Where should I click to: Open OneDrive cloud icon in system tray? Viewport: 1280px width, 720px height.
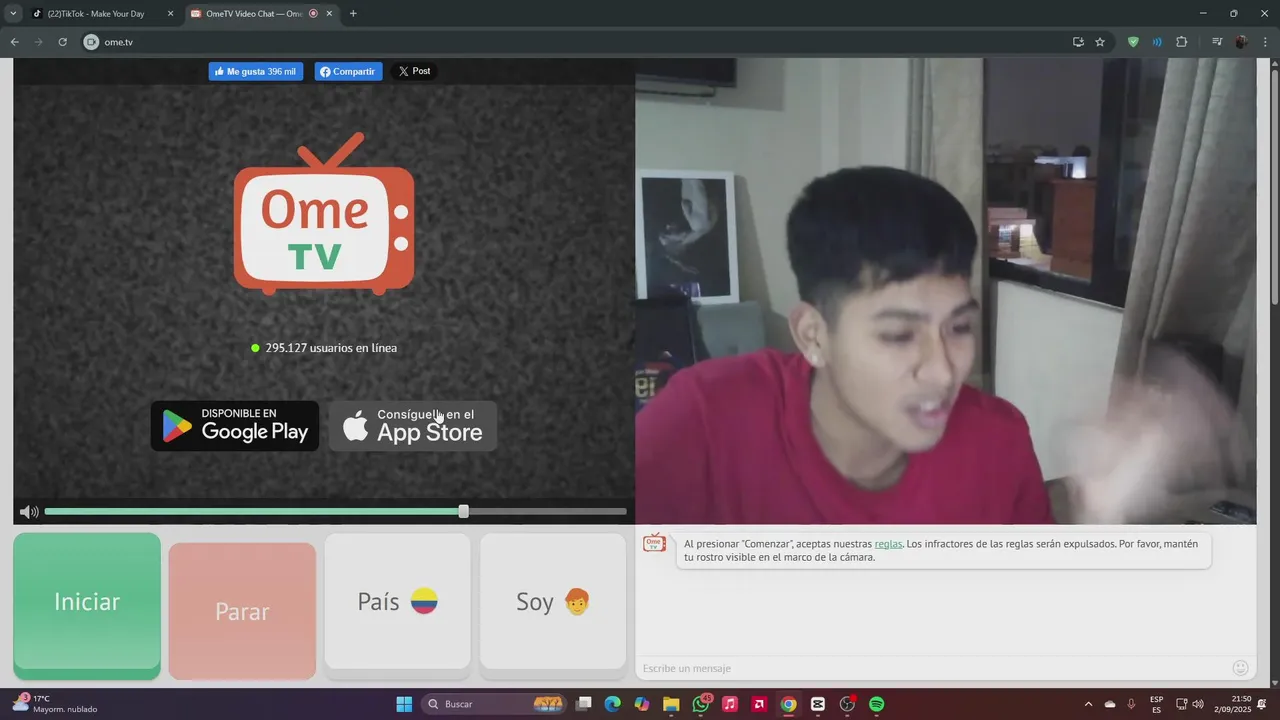(x=1110, y=704)
